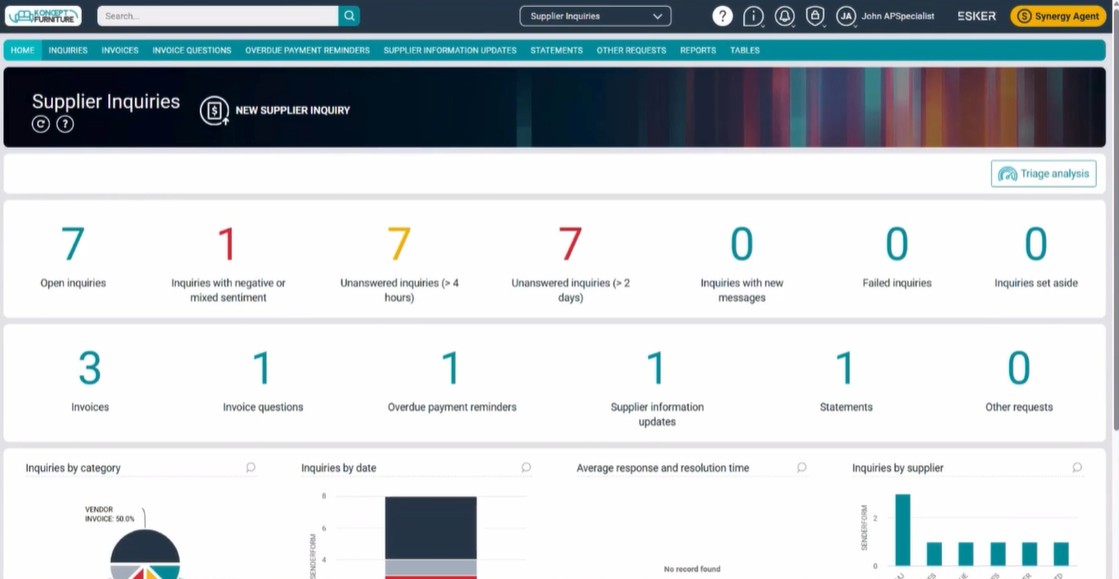
Task: Launch the Synergy Agent button
Action: [1058, 16]
